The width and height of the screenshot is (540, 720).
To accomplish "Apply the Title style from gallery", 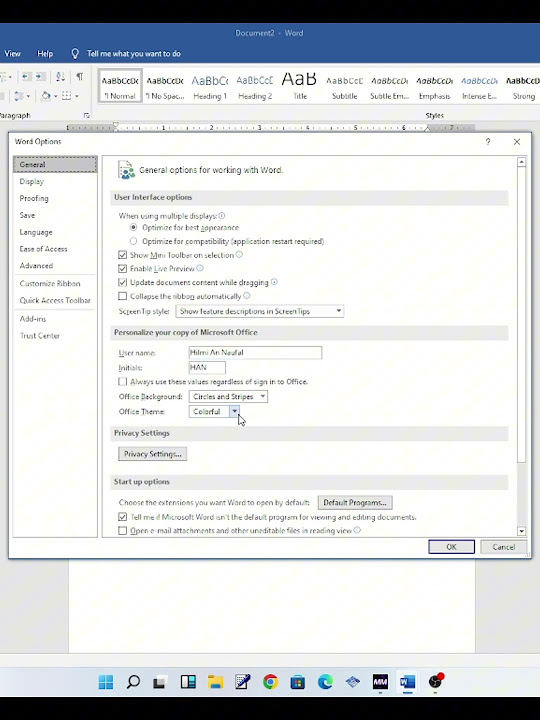I will point(300,86).
